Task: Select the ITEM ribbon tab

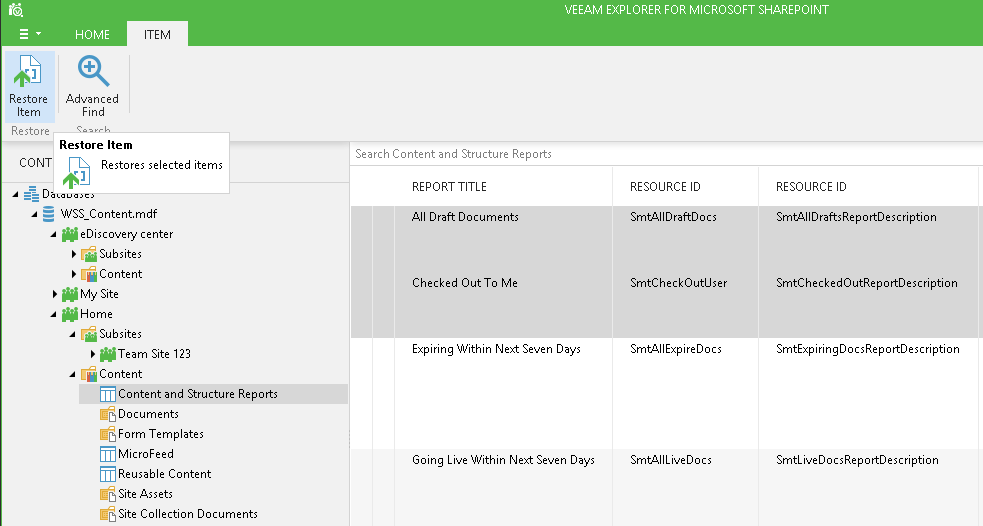Action: (157, 34)
